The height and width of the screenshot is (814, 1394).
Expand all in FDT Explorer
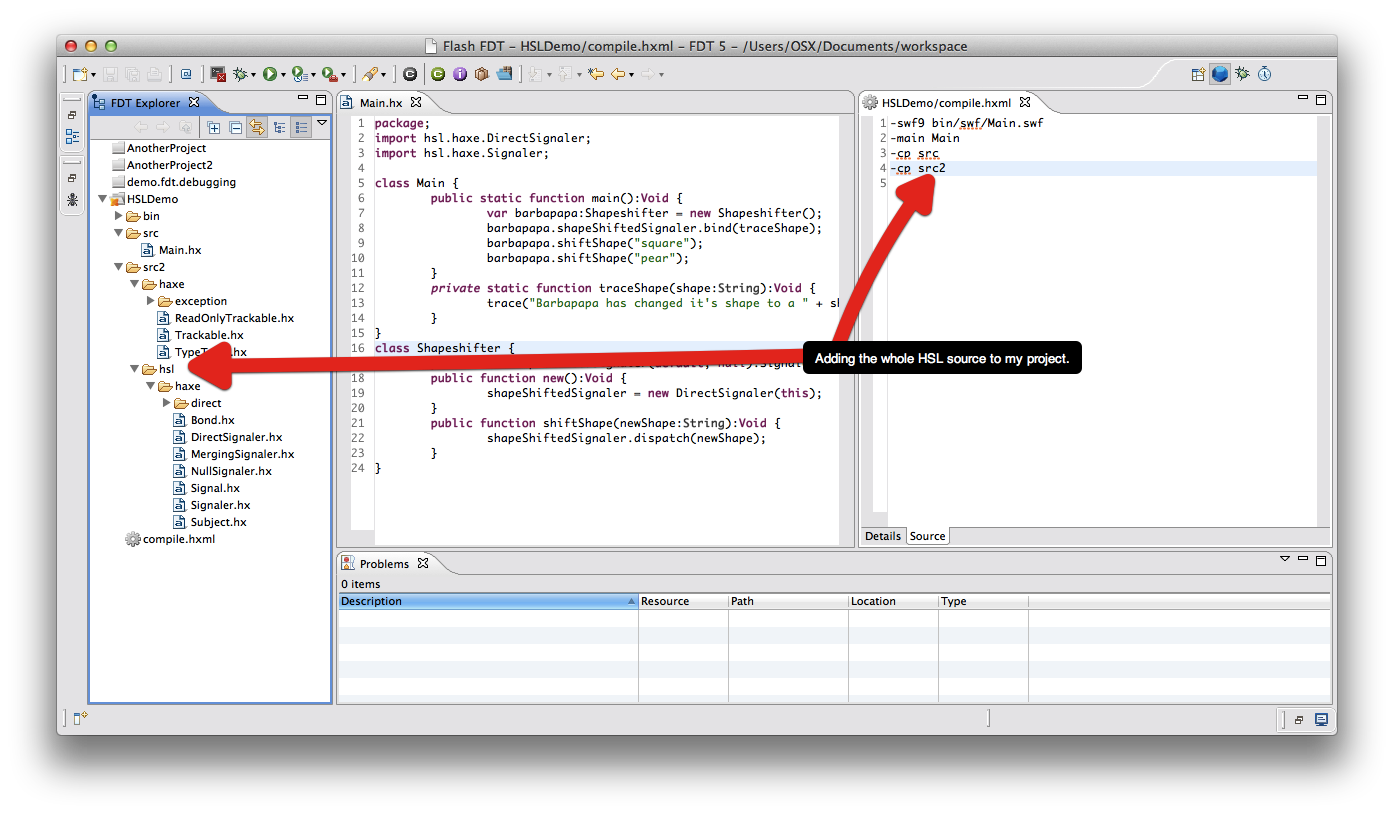213,127
